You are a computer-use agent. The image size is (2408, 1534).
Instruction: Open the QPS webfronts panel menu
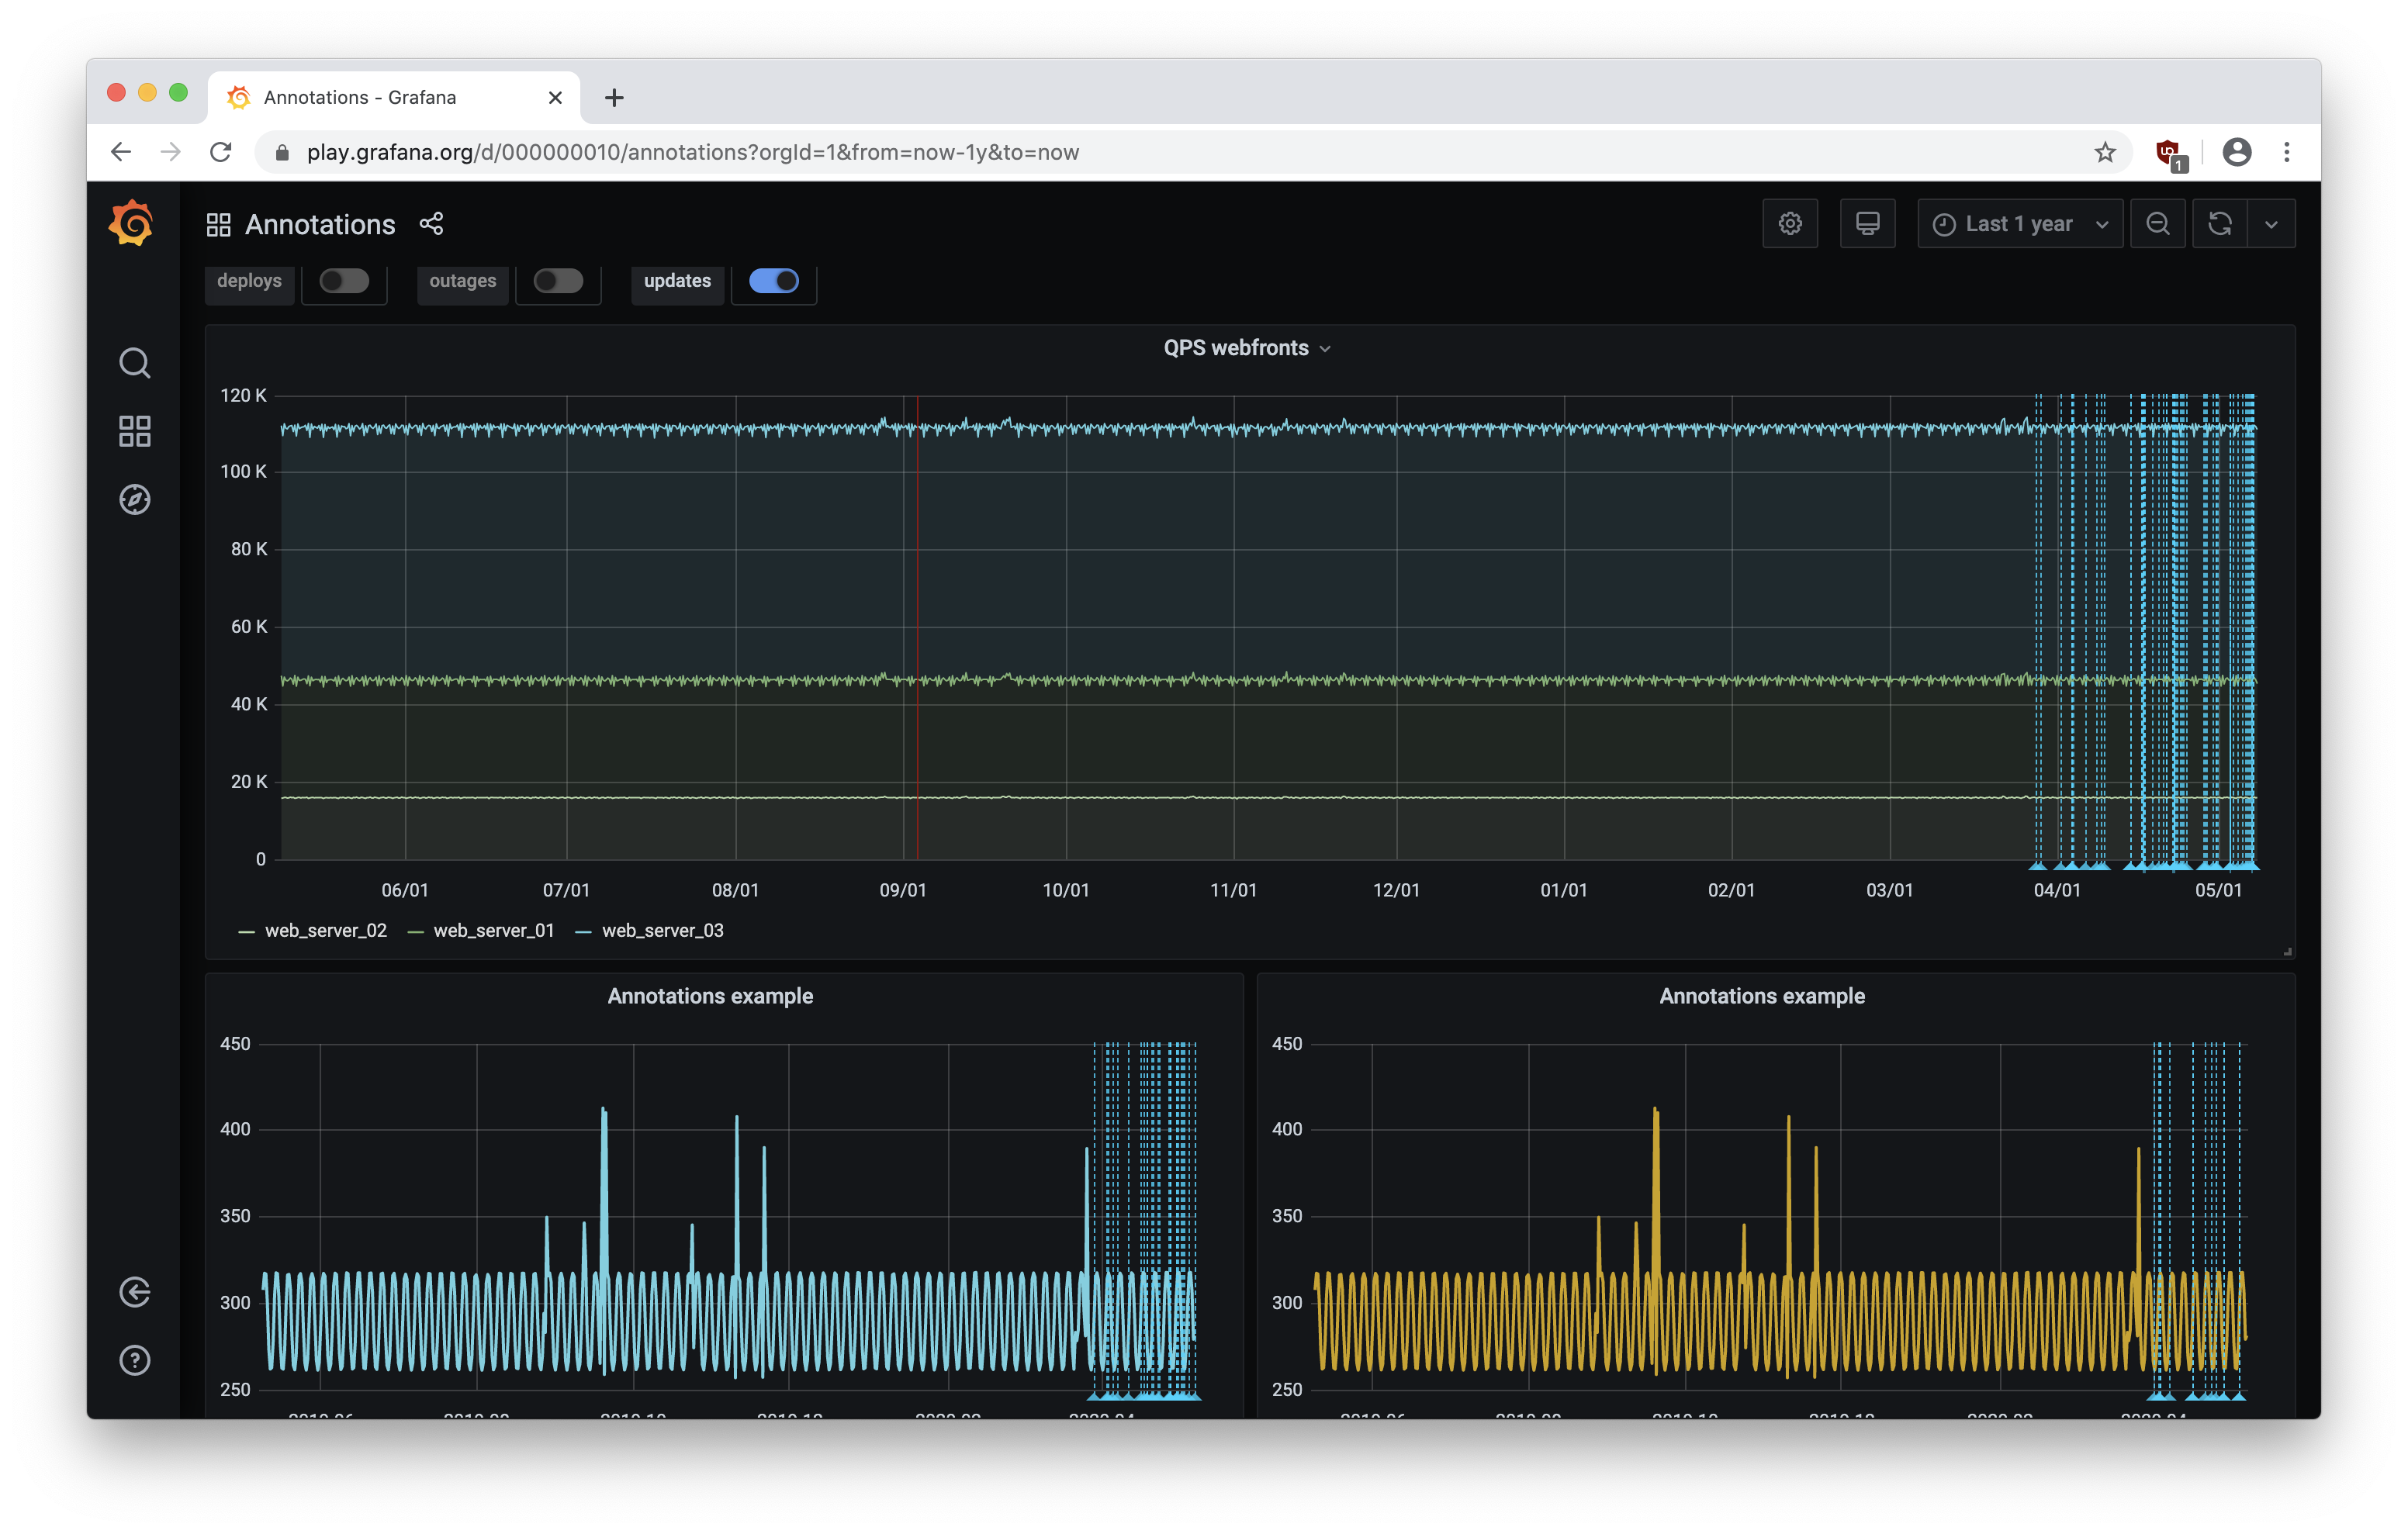(1247, 347)
